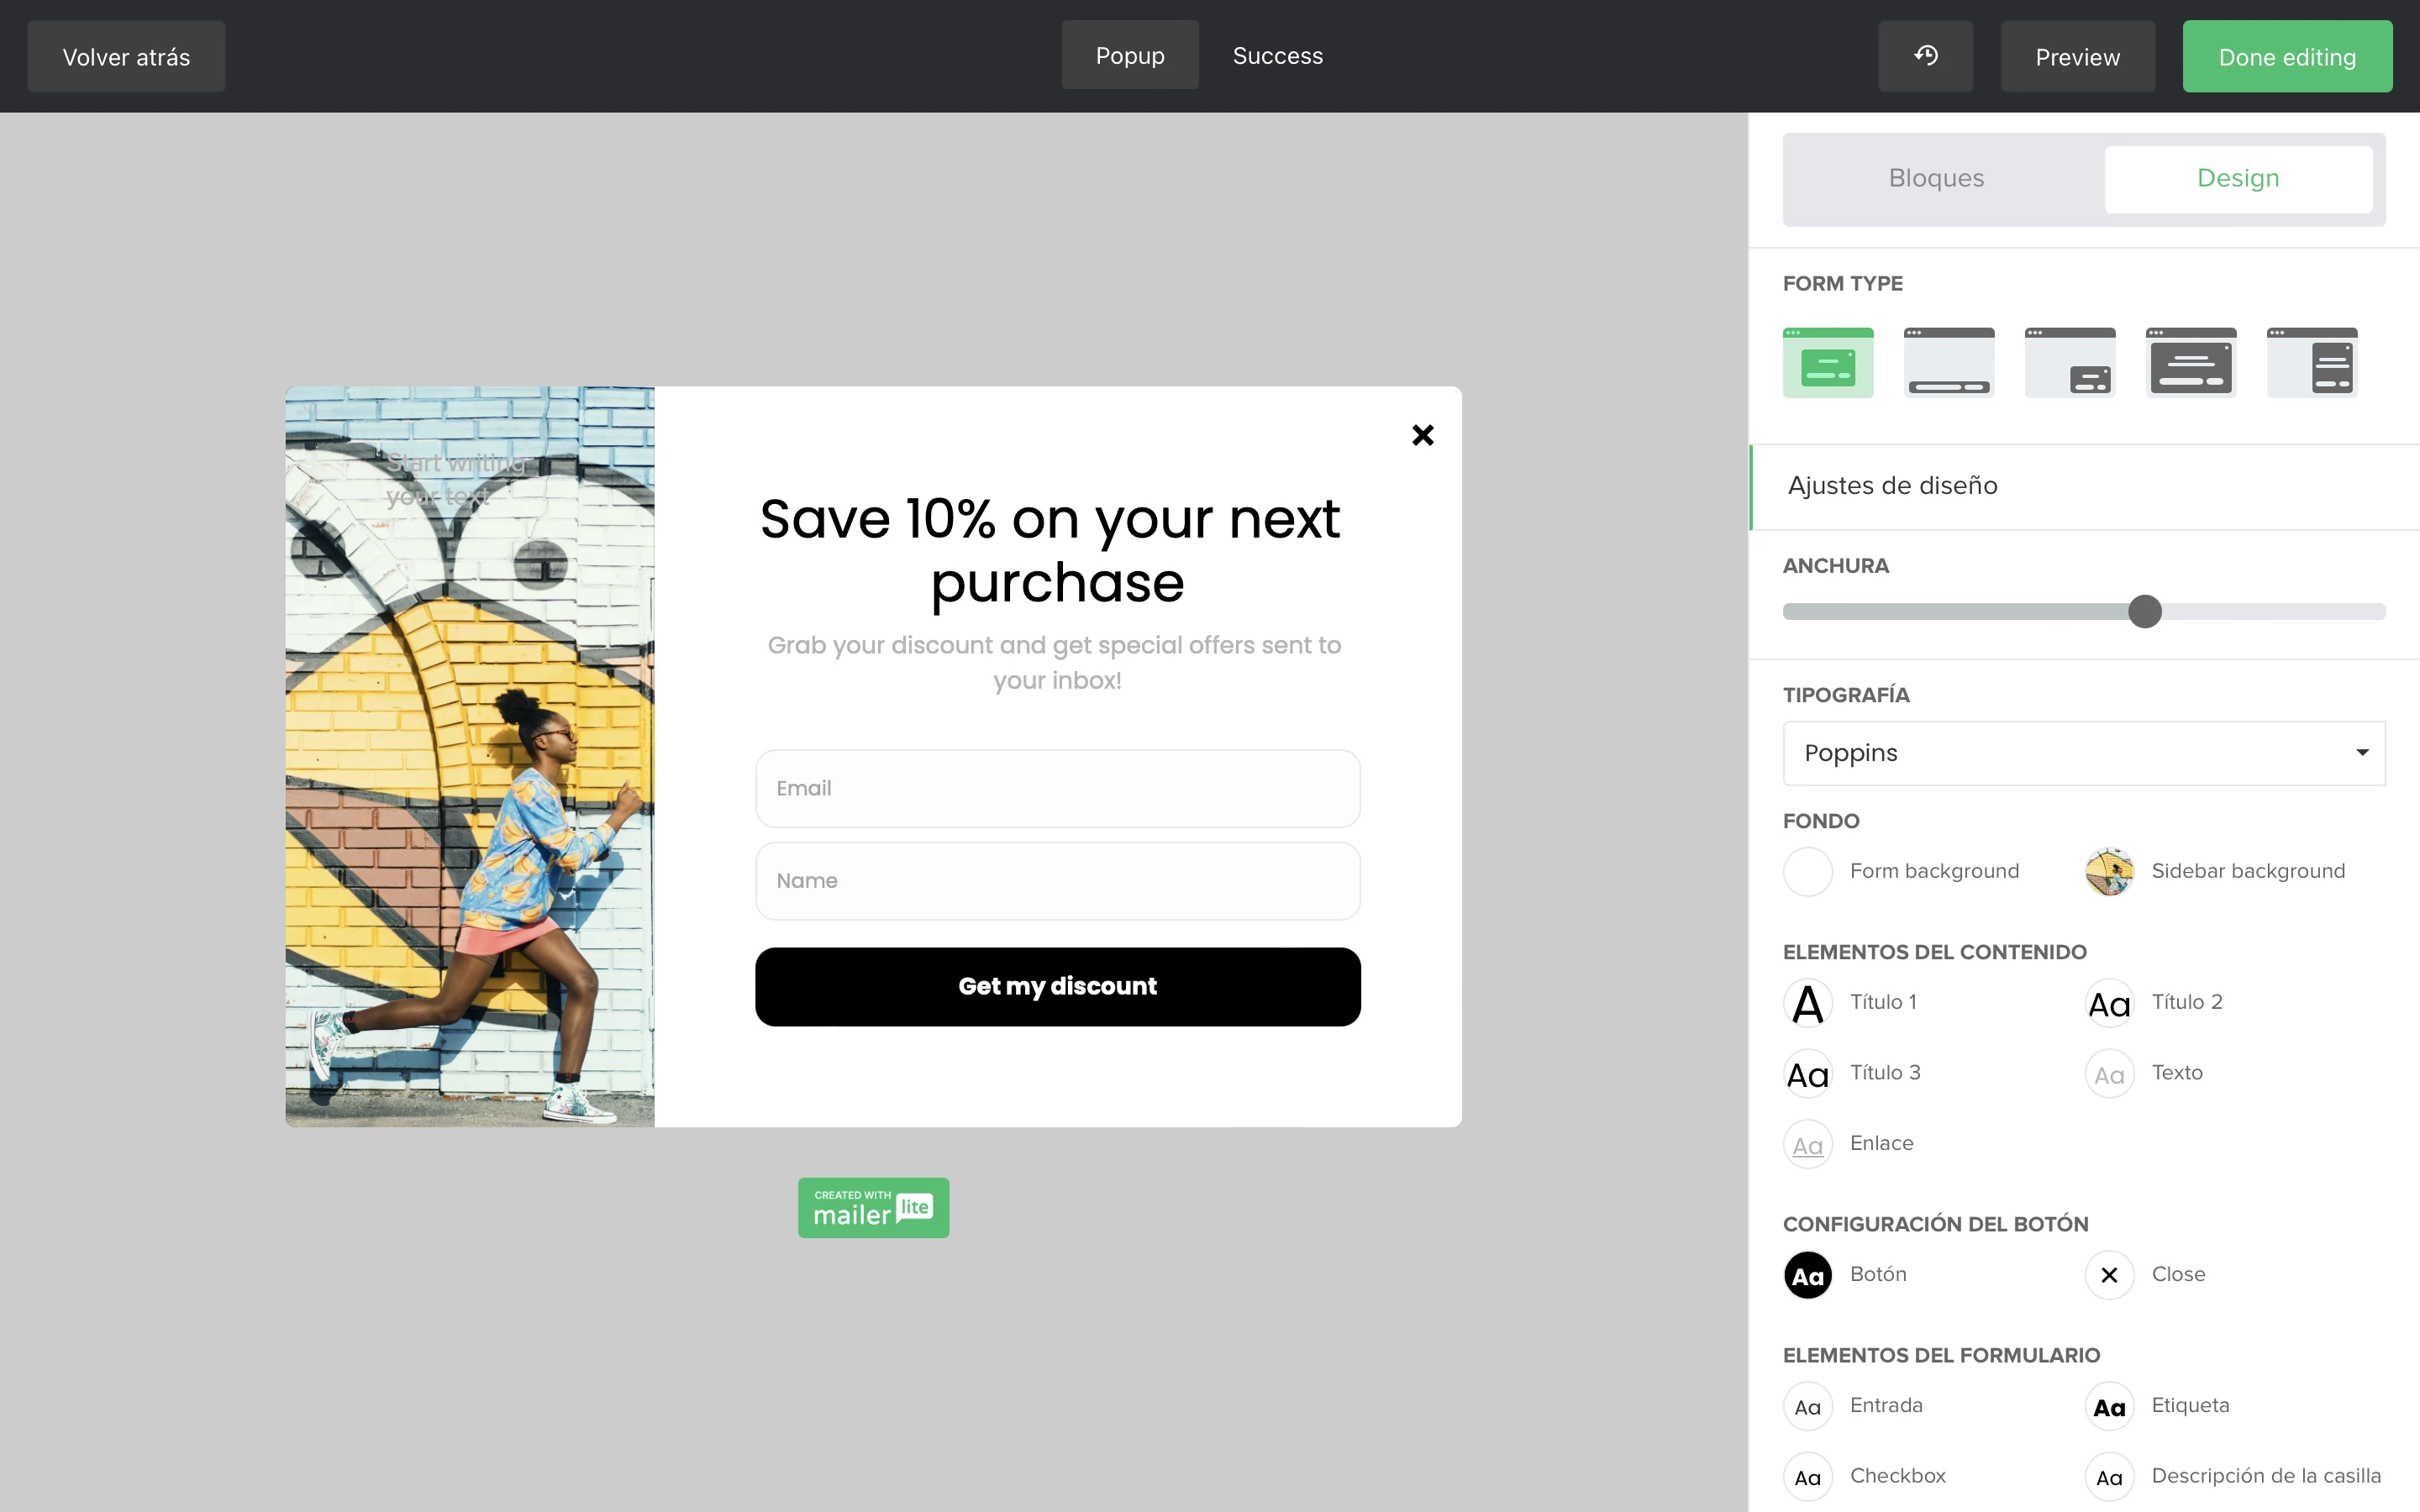This screenshot has width=2420, height=1512.
Task: Open Checkbox element style settings
Action: point(1808,1477)
